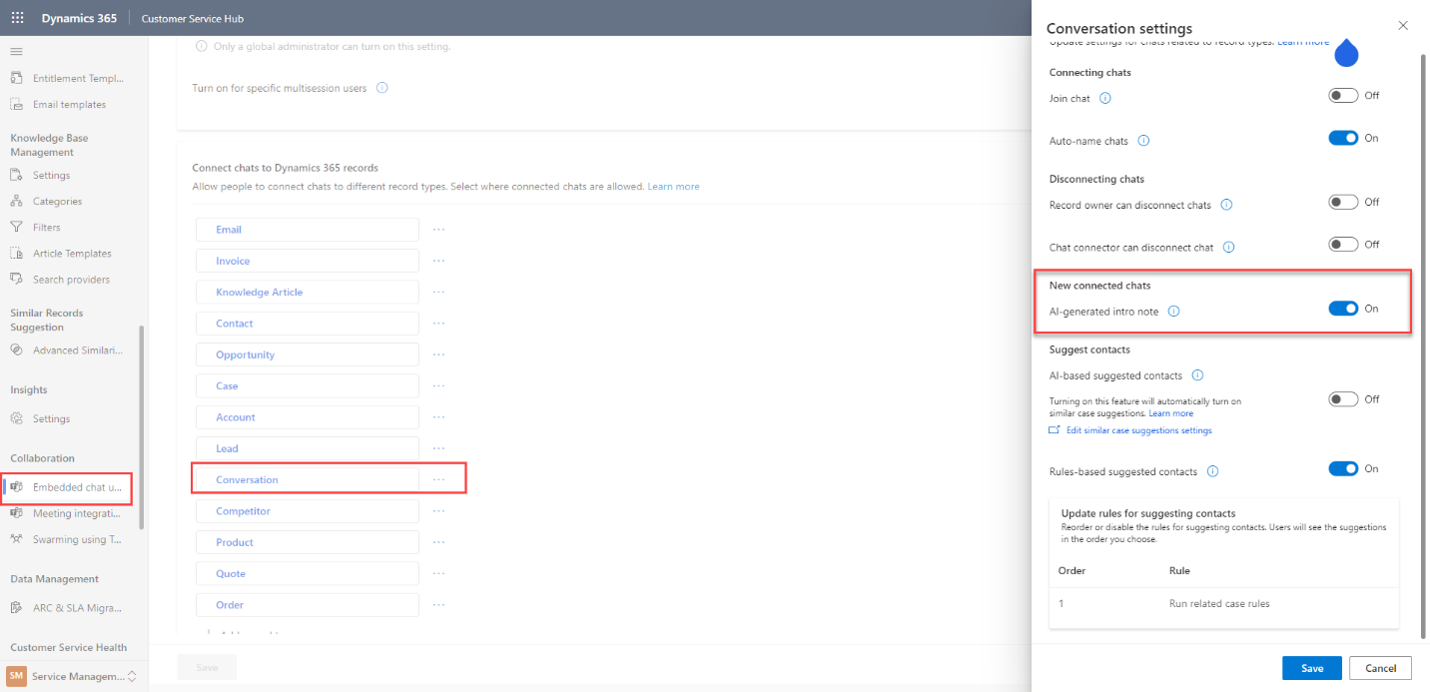Open more options for the Case record

(438, 385)
